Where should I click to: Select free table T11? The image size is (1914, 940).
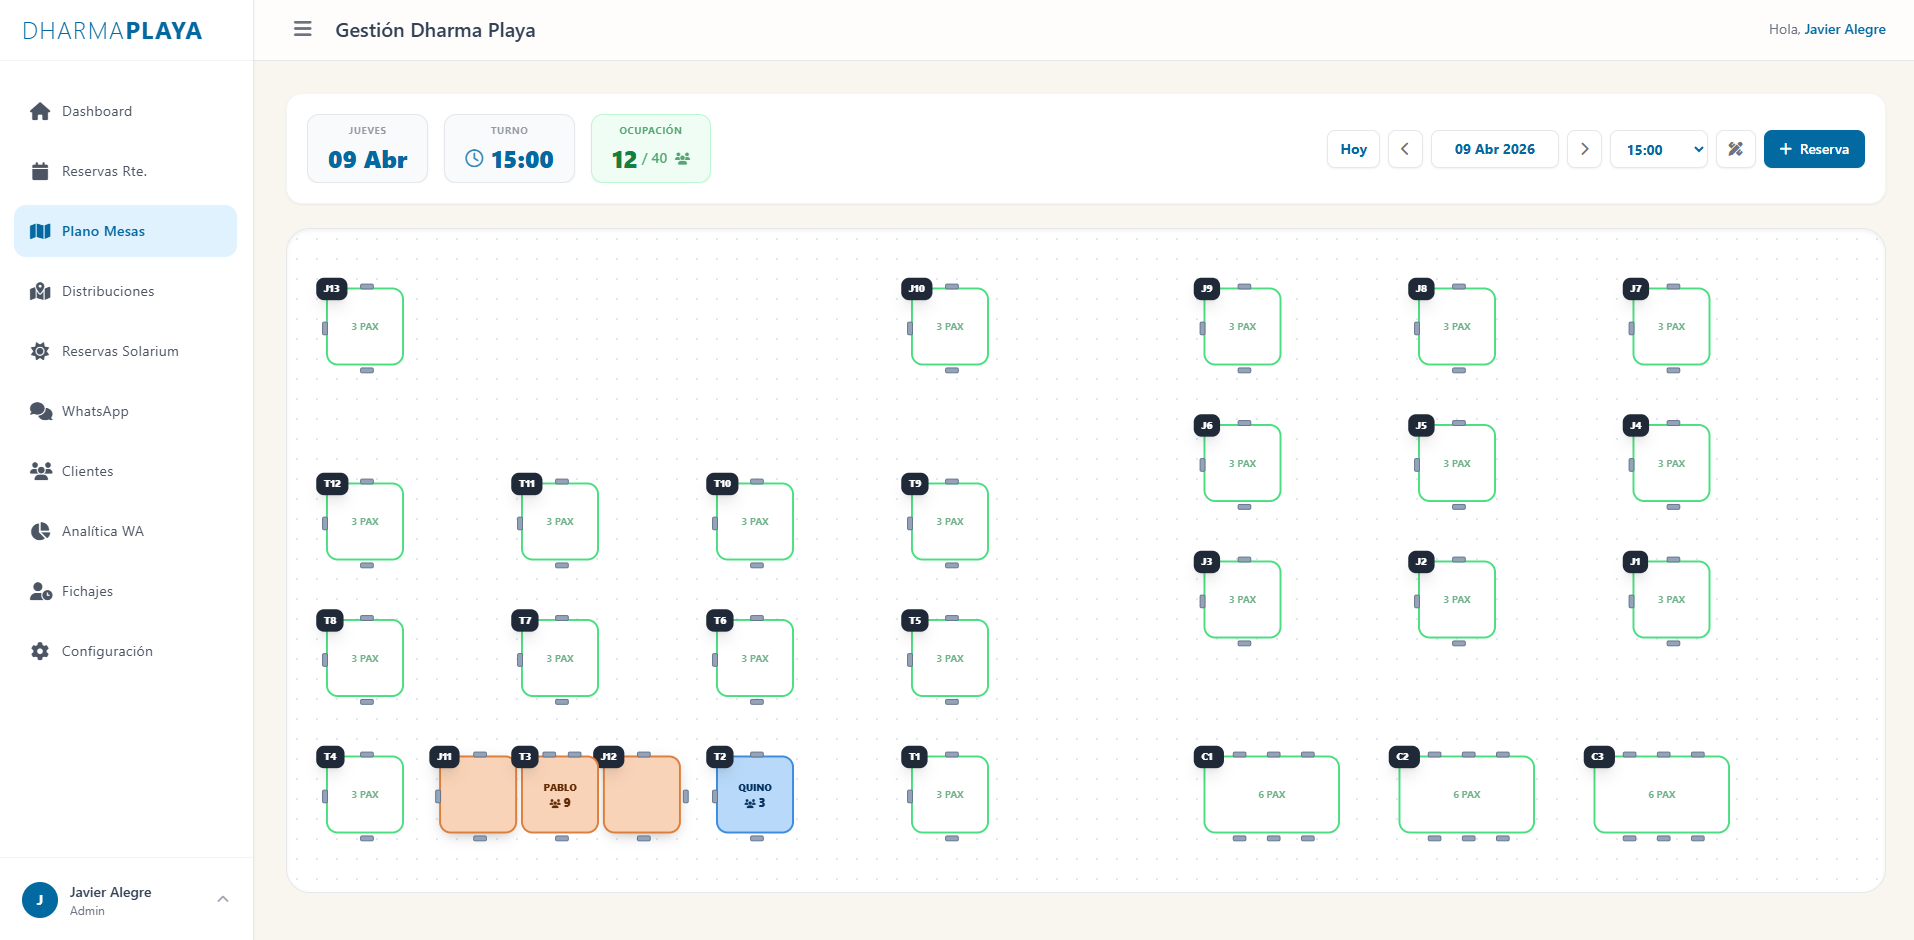560,522
